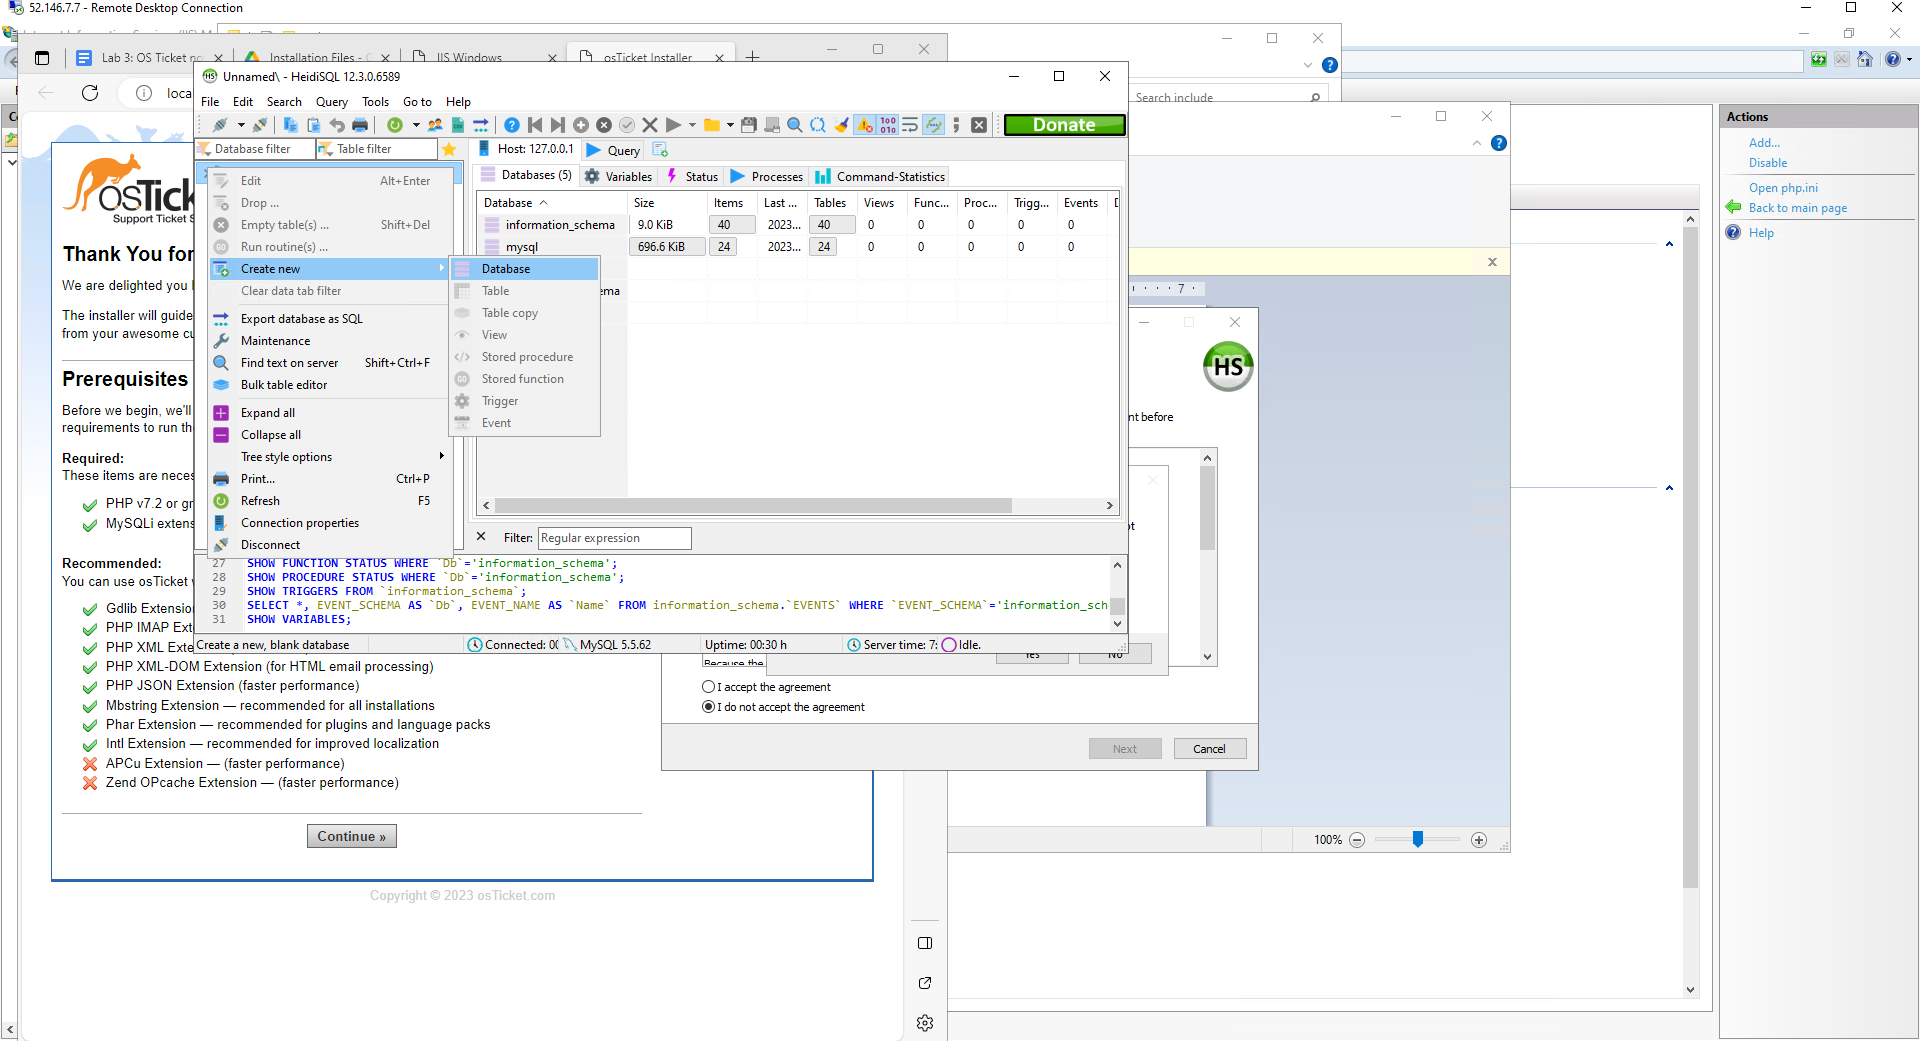Image resolution: width=1920 pixels, height=1041 pixels.
Task: Click the CSV export grid rows icon
Action: click(x=458, y=125)
